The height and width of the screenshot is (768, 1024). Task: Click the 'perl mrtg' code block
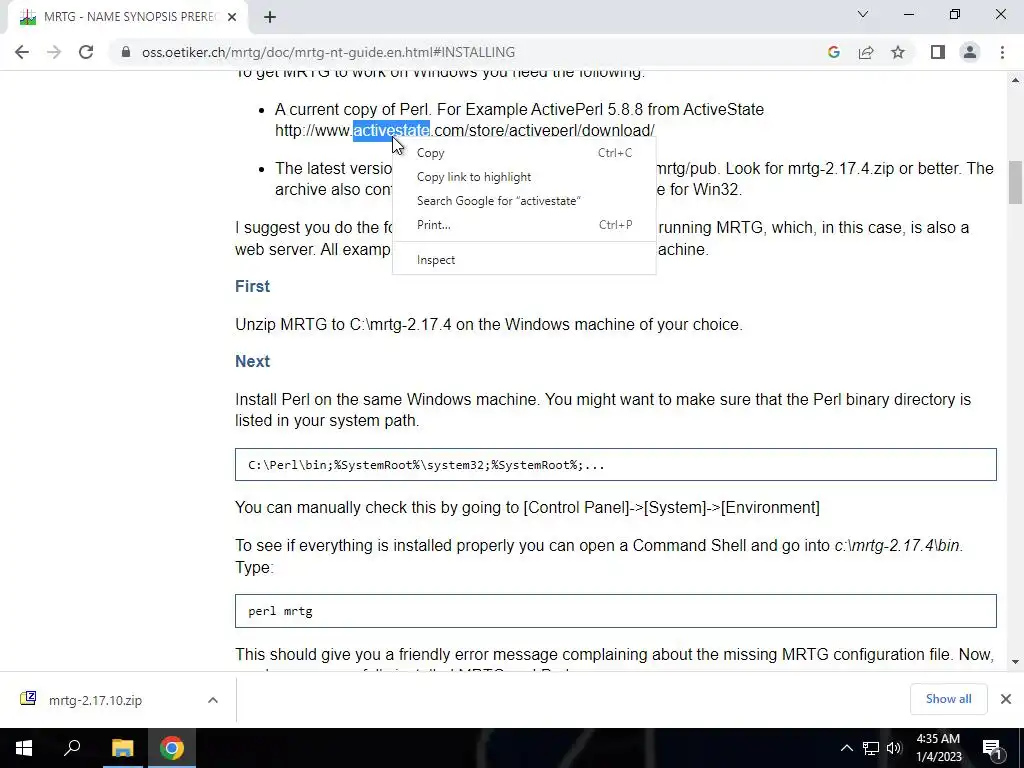click(616, 611)
